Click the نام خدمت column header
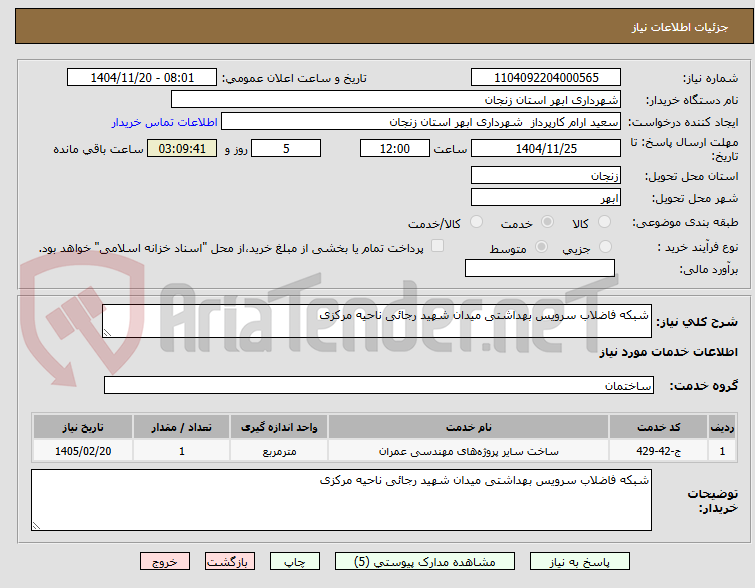 tap(469, 427)
